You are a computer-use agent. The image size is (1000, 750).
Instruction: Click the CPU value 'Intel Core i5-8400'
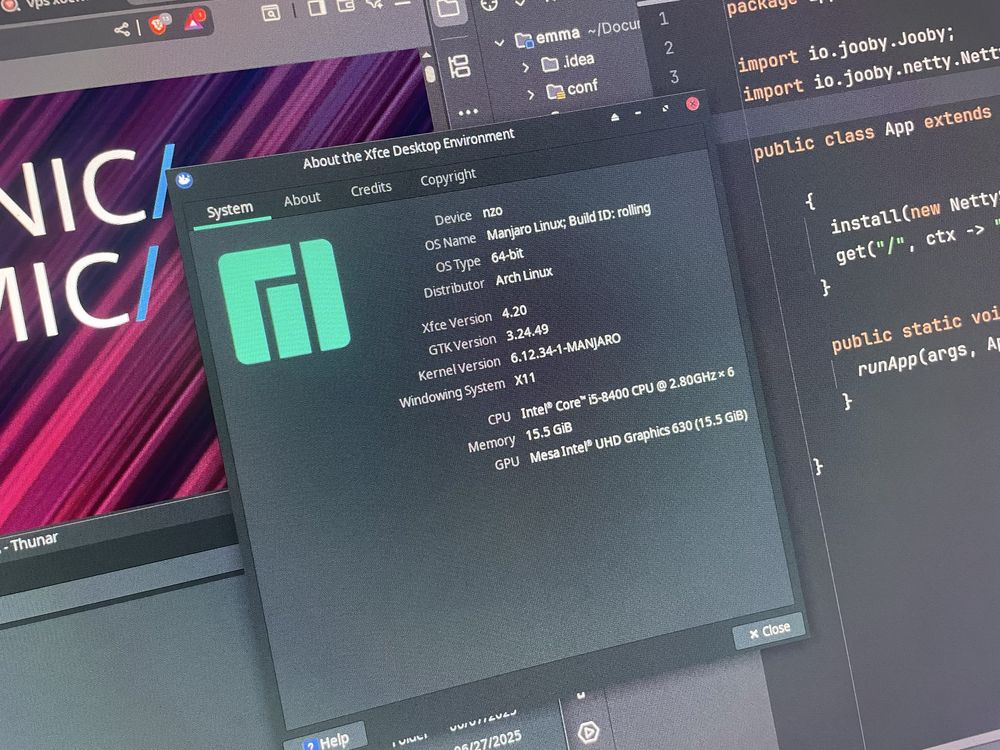tap(628, 392)
